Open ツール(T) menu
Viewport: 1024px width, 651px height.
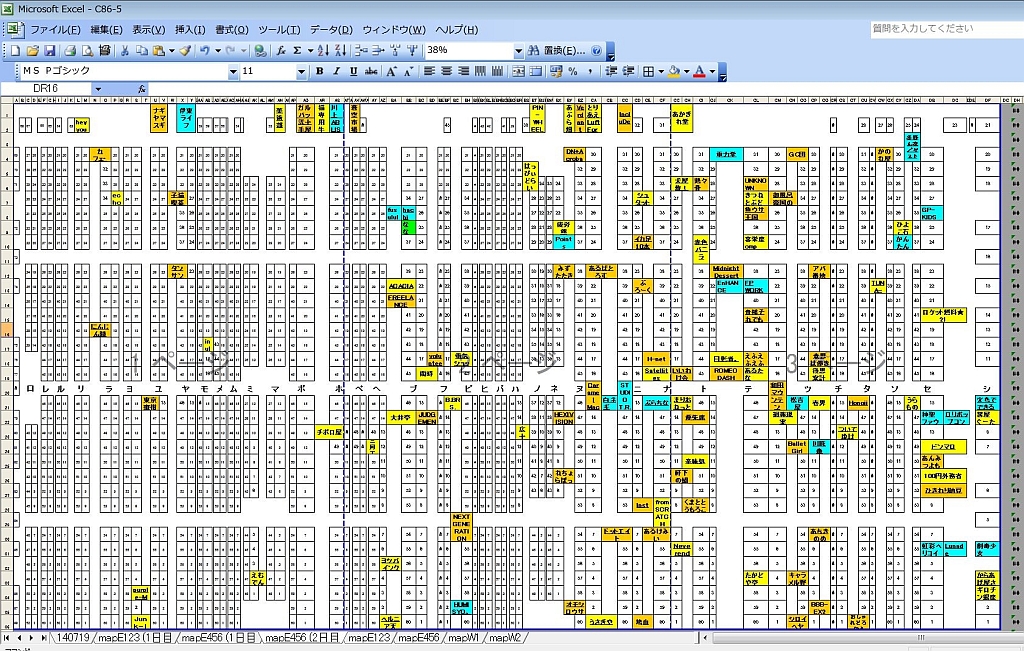tap(279, 29)
